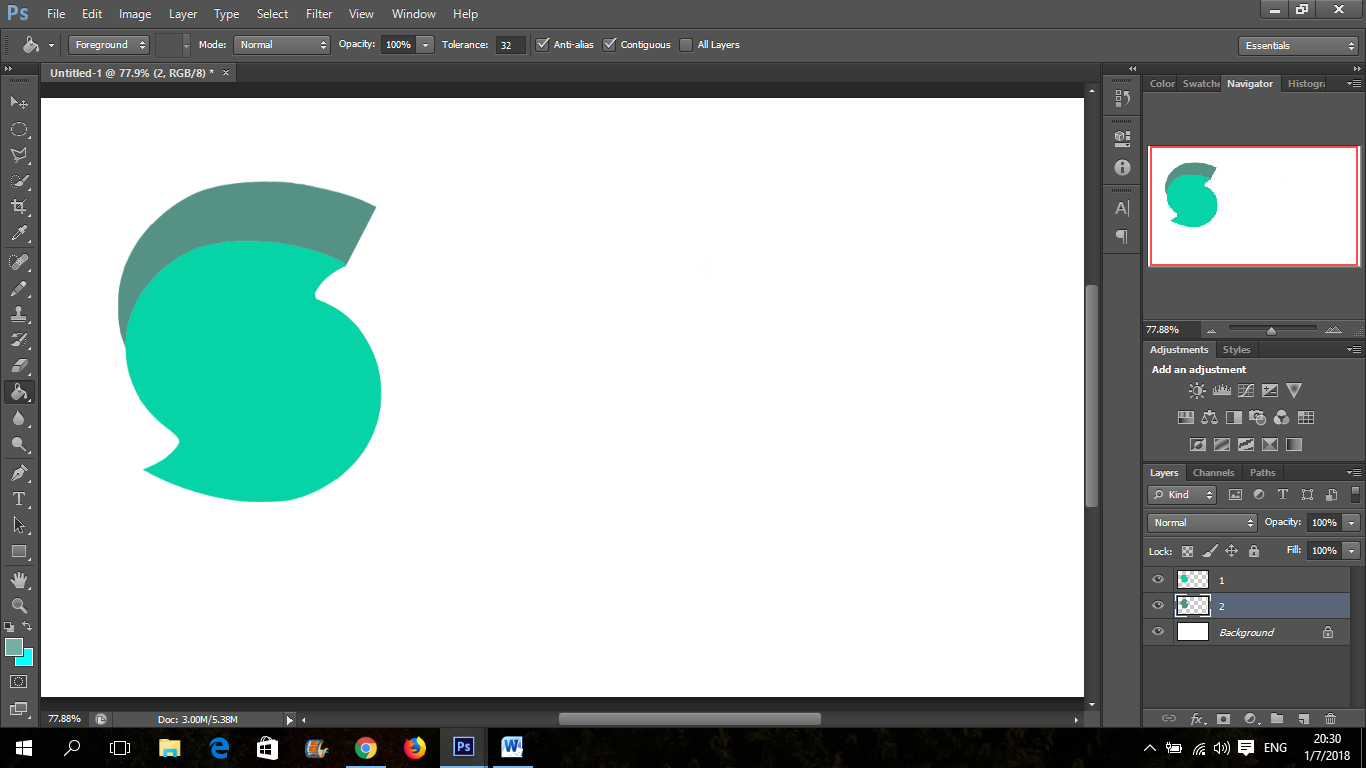Swap foreground and background colors
1366x768 pixels.
click(x=28, y=627)
